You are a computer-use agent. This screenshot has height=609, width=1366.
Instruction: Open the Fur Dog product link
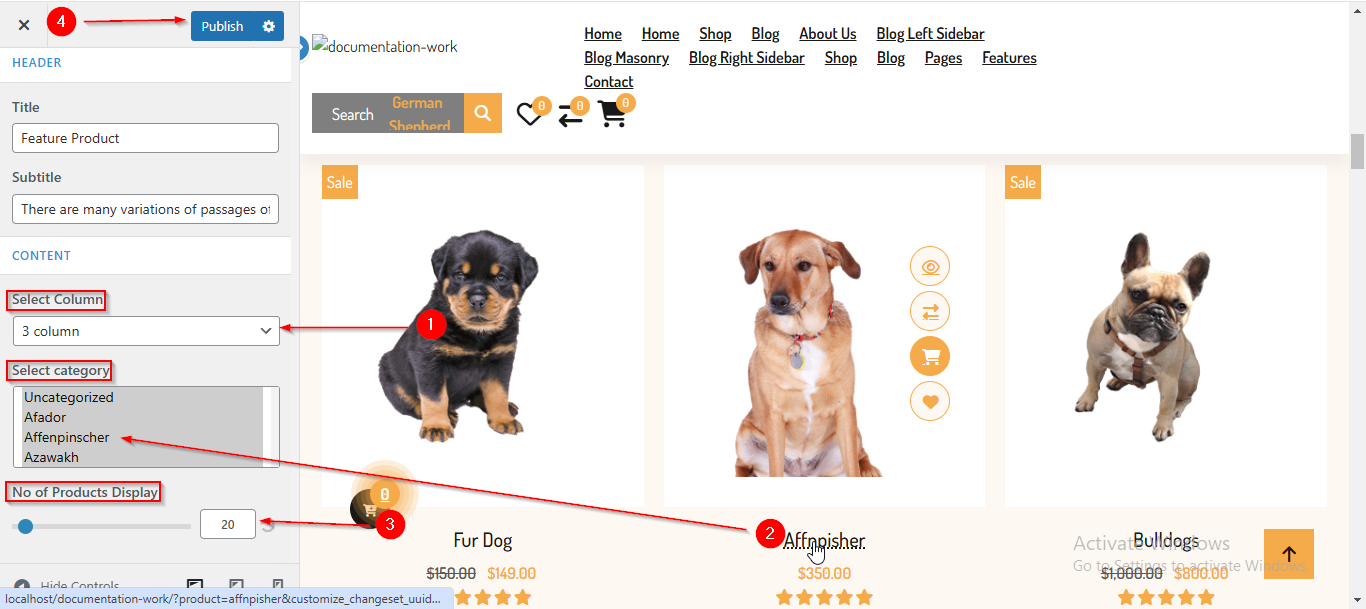[483, 540]
